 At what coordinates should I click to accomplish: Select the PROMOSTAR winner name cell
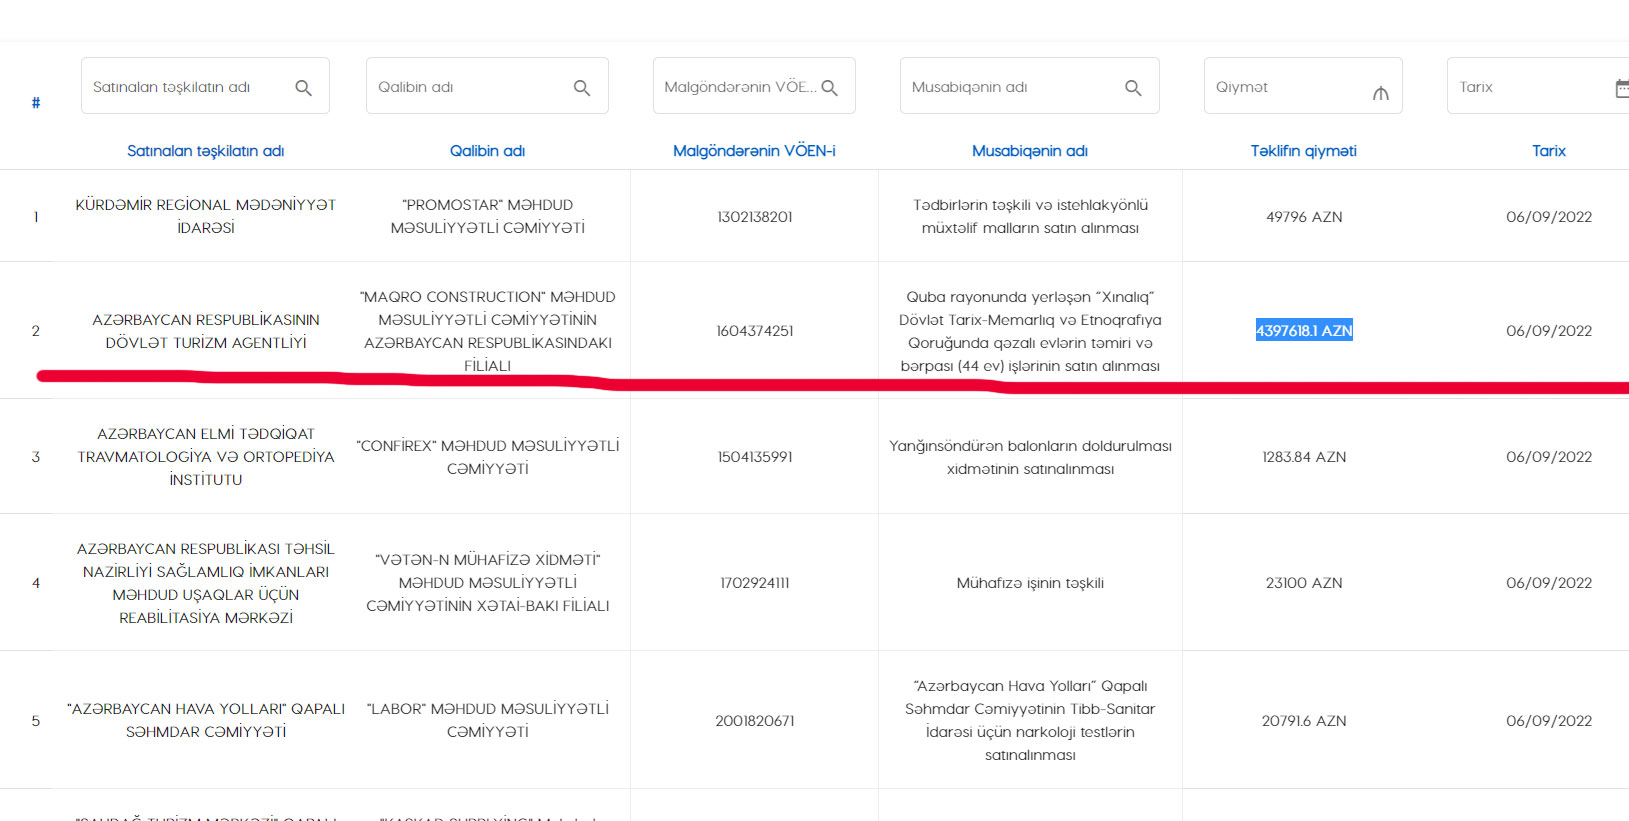pyautogui.click(x=487, y=216)
